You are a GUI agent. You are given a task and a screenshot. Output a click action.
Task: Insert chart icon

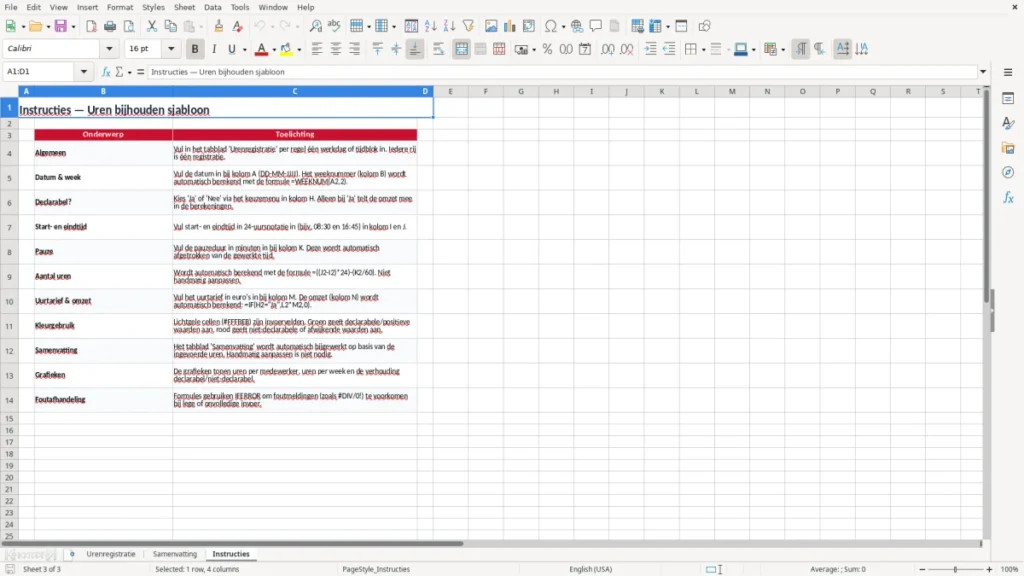510,26
